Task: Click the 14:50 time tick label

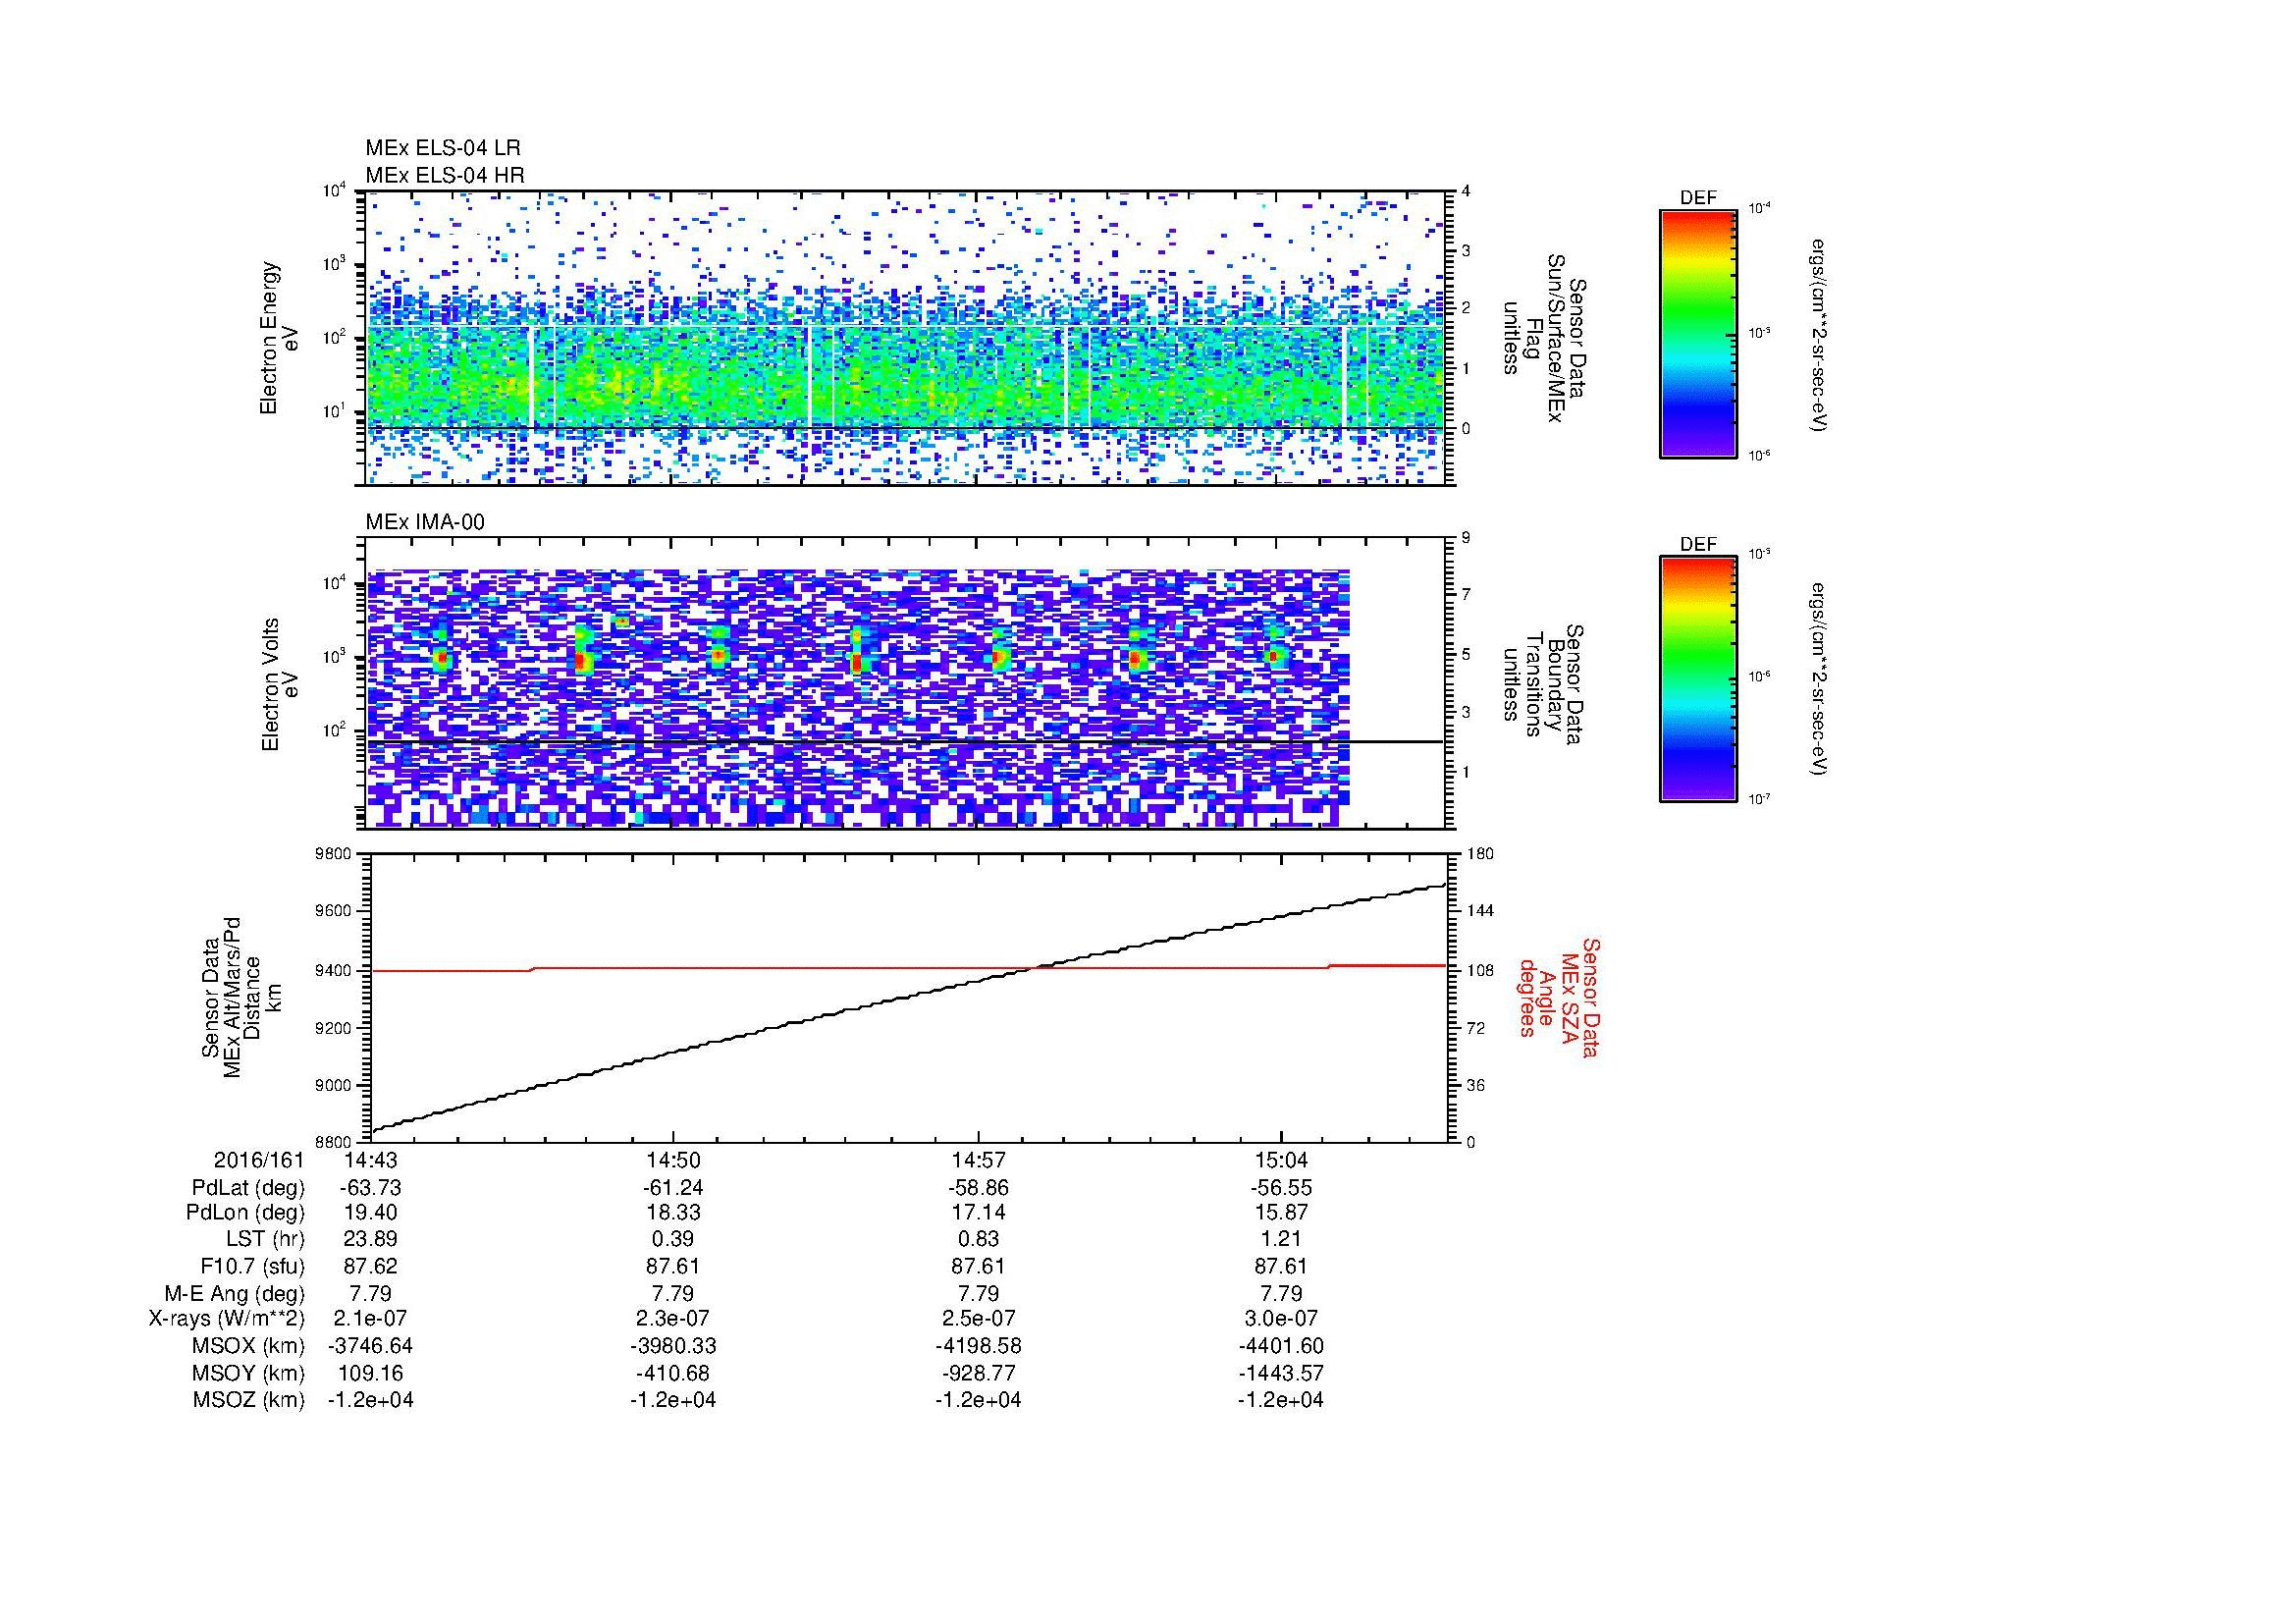Action: click(672, 1161)
